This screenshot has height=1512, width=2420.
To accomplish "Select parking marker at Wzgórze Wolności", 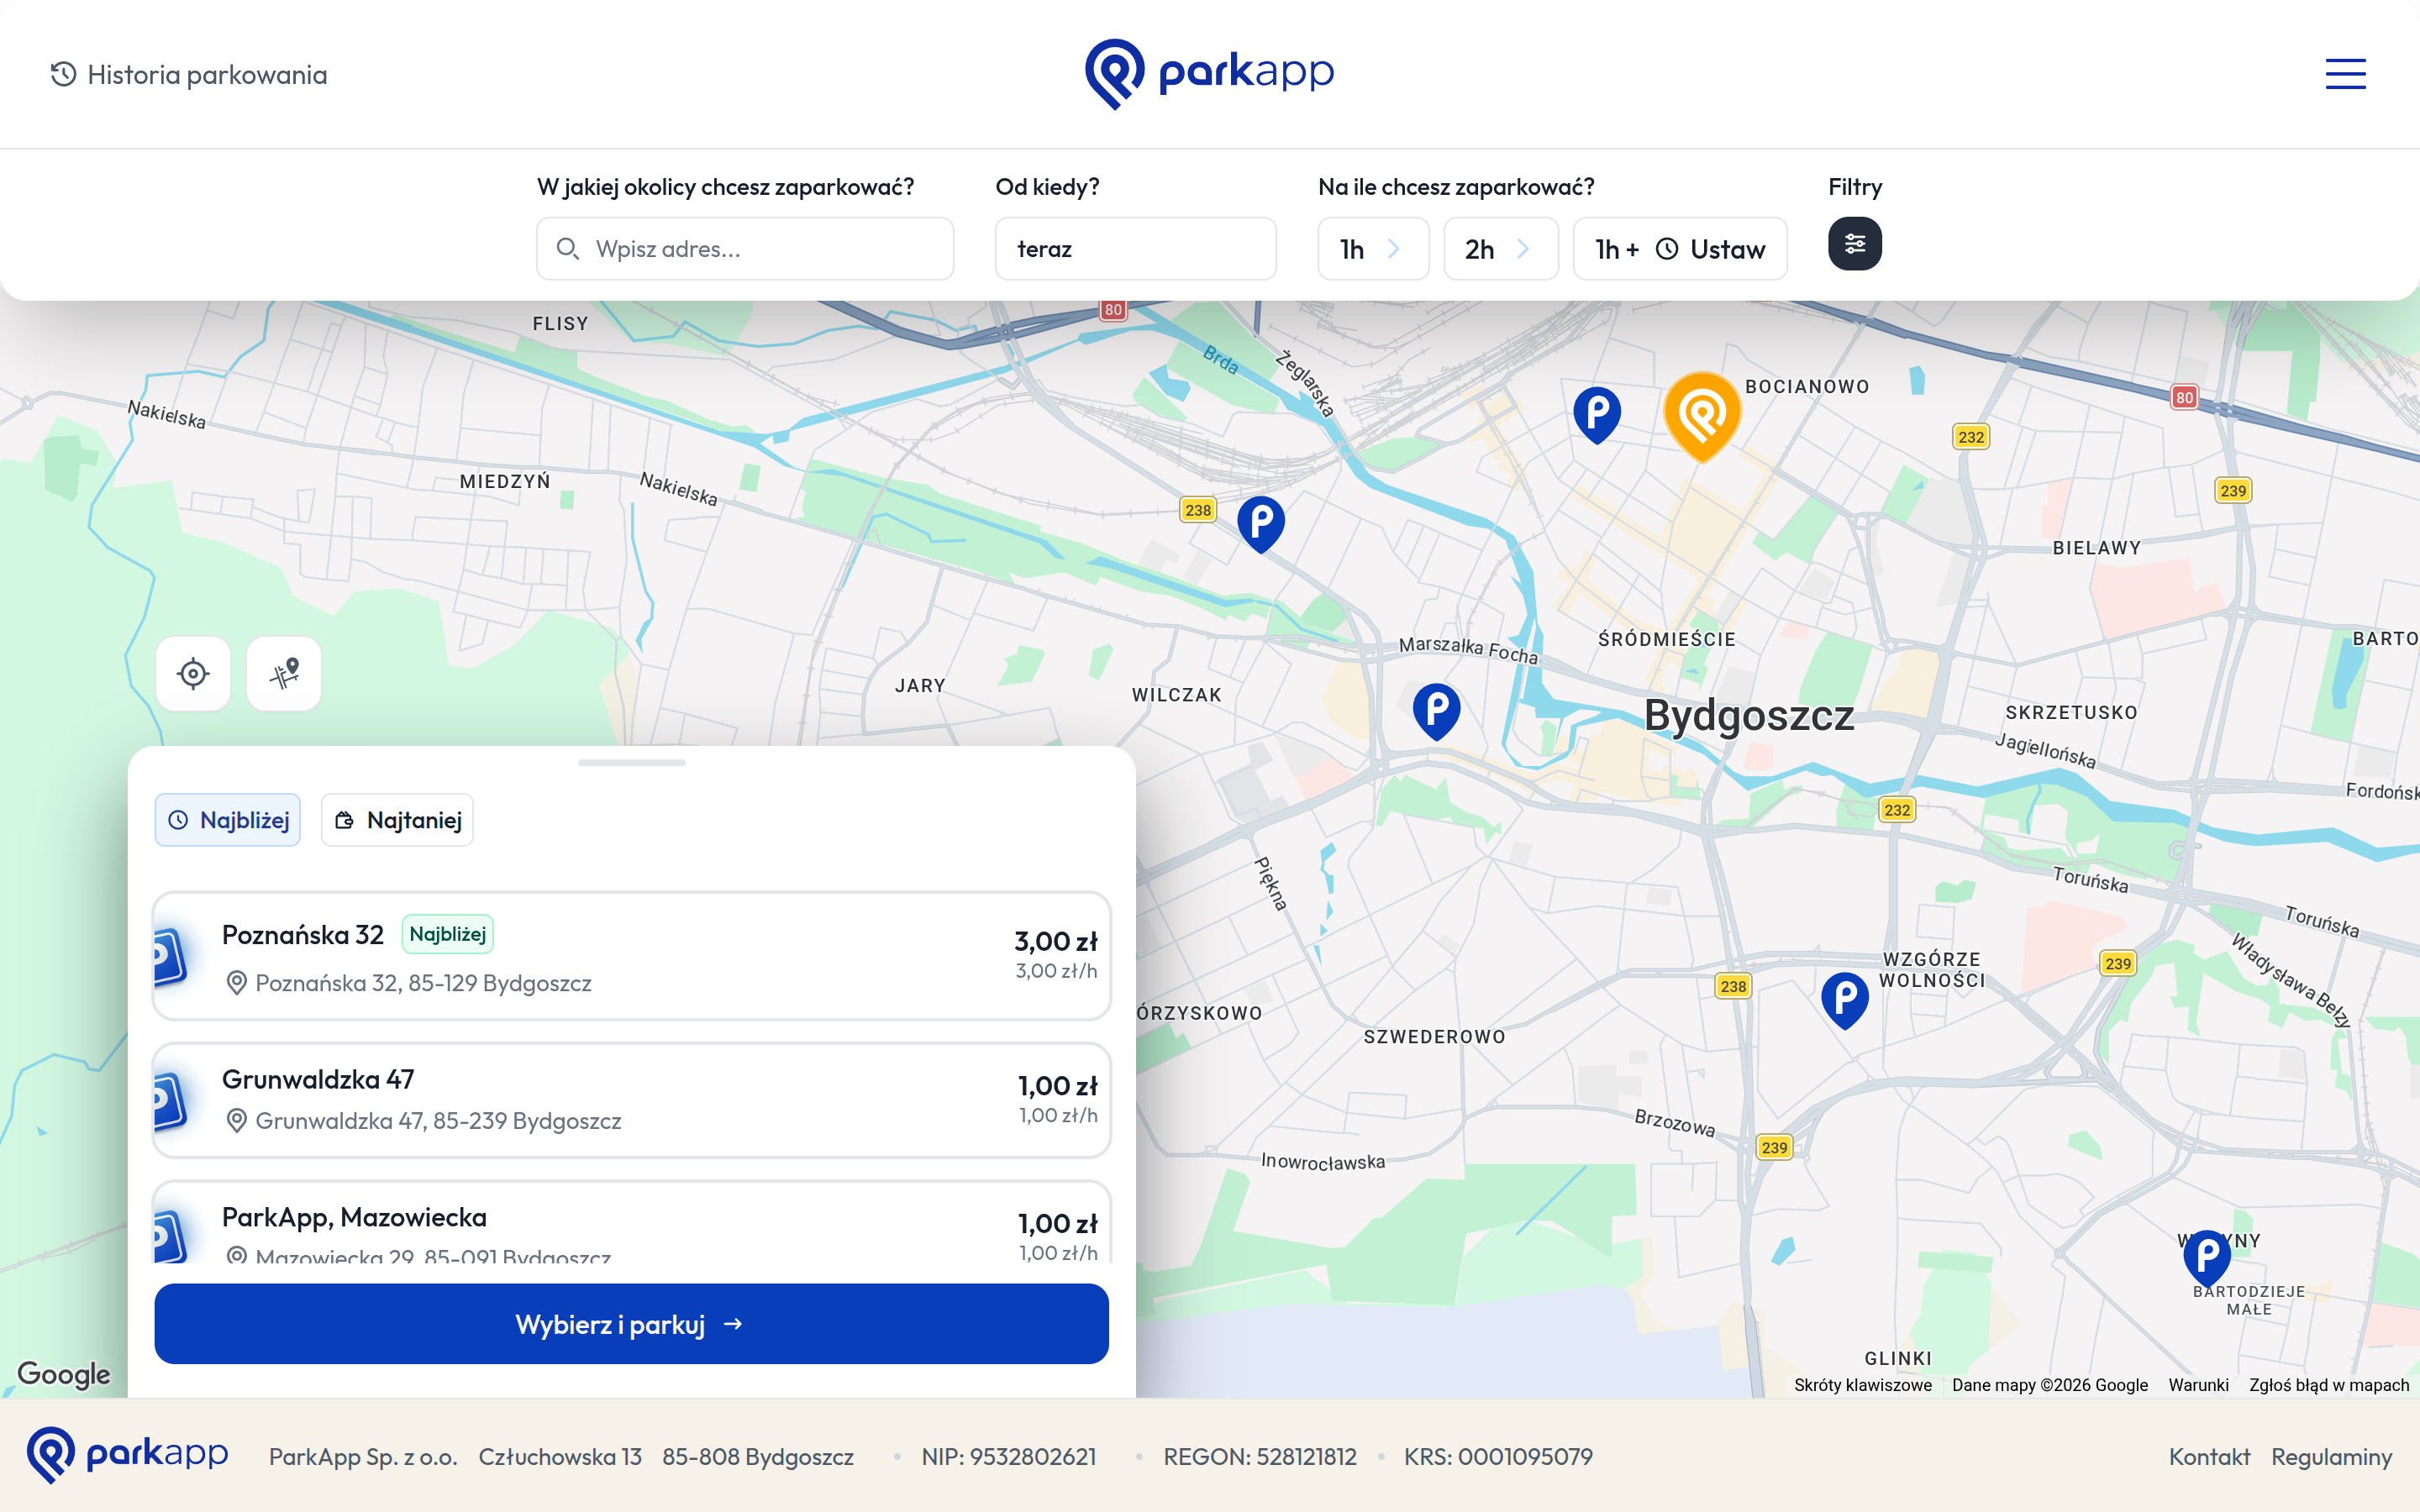I will coord(1844,1000).
